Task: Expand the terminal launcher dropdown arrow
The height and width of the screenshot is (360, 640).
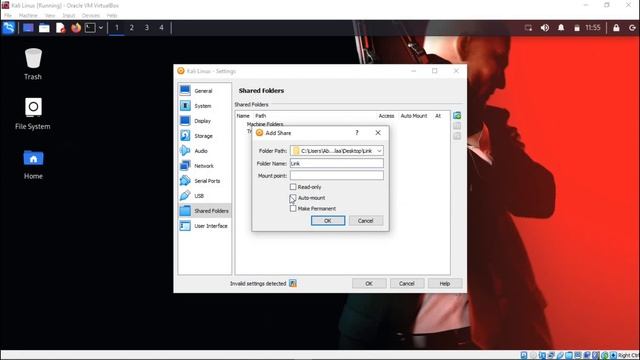Action: (x=101, y=28)
